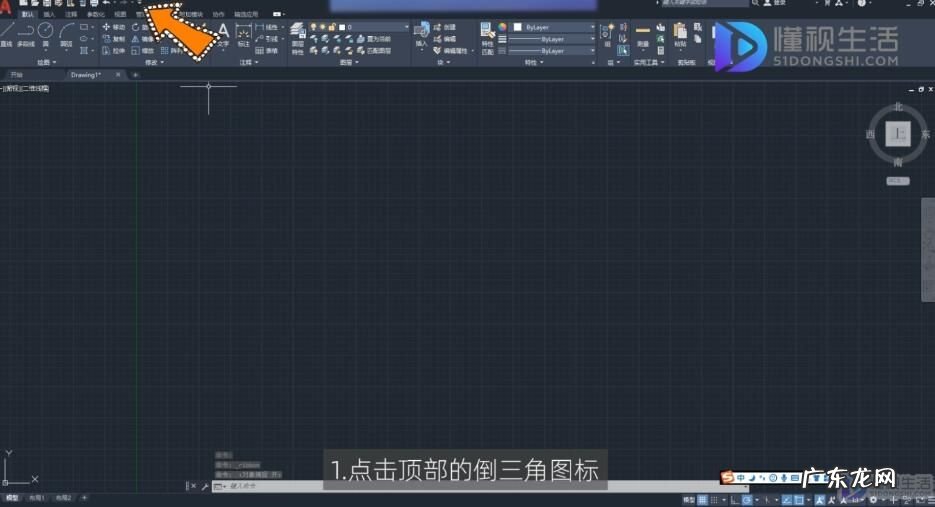
Task: Insert a Table (表格) annotation
Action: tap(267, 51)
